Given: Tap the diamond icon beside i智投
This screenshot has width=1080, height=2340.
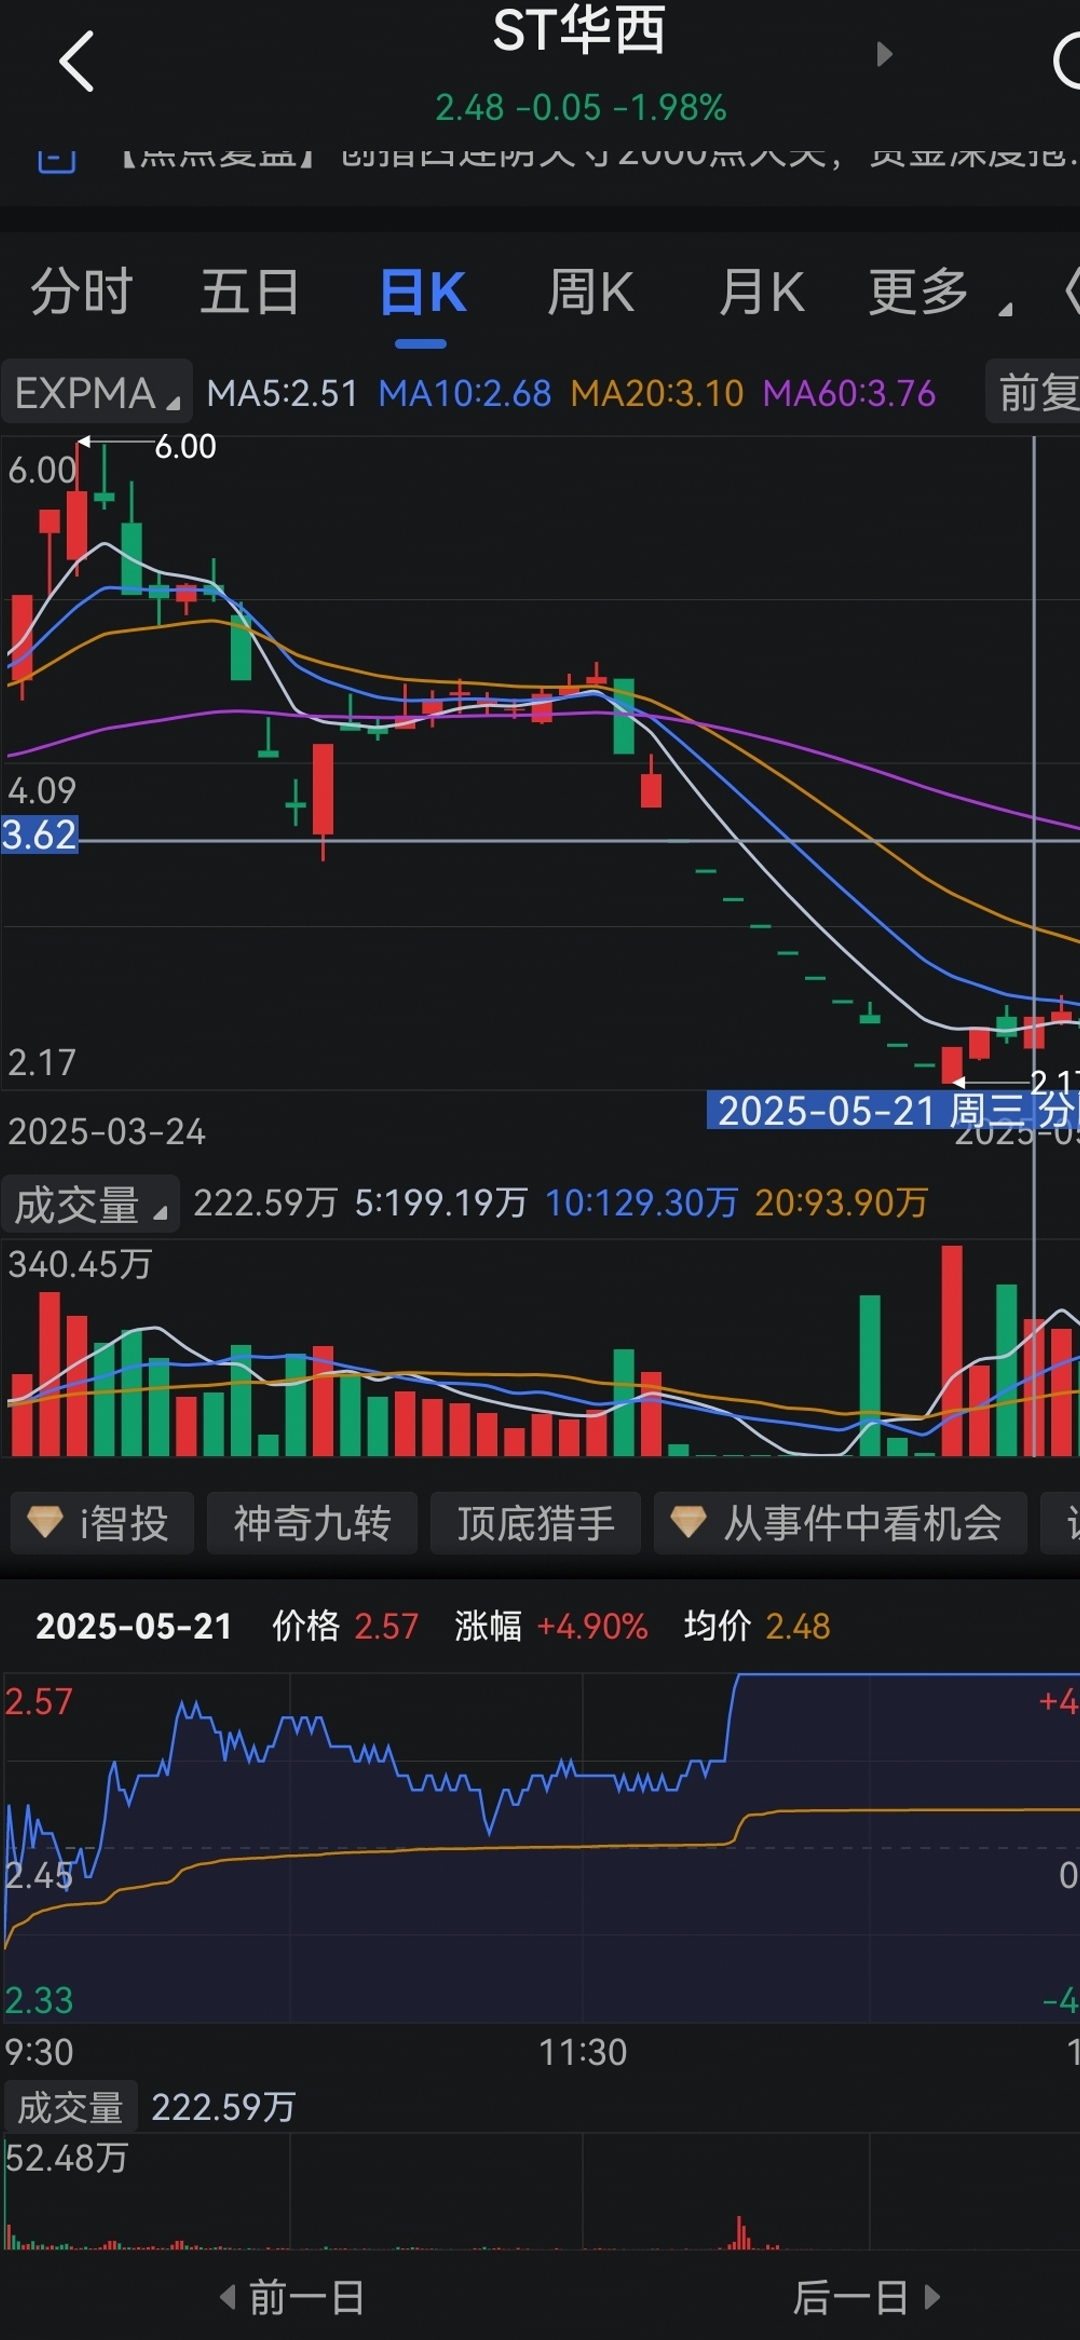Looking at the screenshot, I should (x=45, y=1522).
